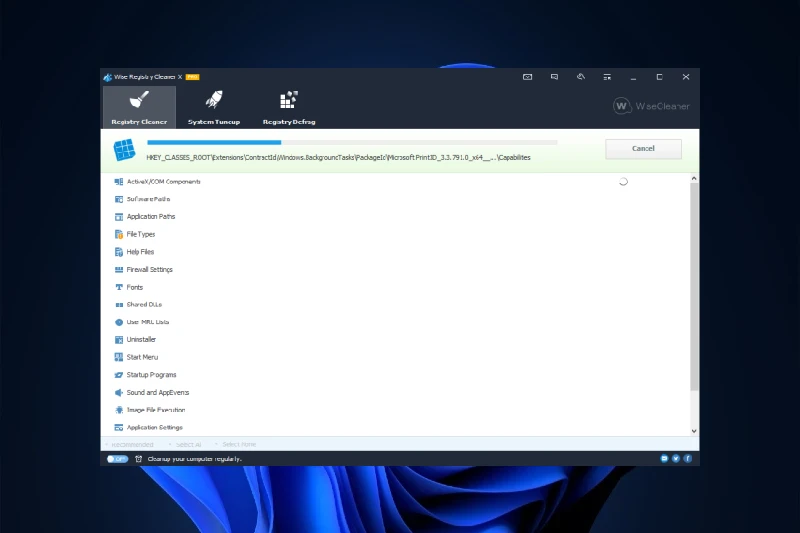Screen dimensions: 800x533
Task: Click the list scrollbar up arrow
Action: (x=694, y=179)
